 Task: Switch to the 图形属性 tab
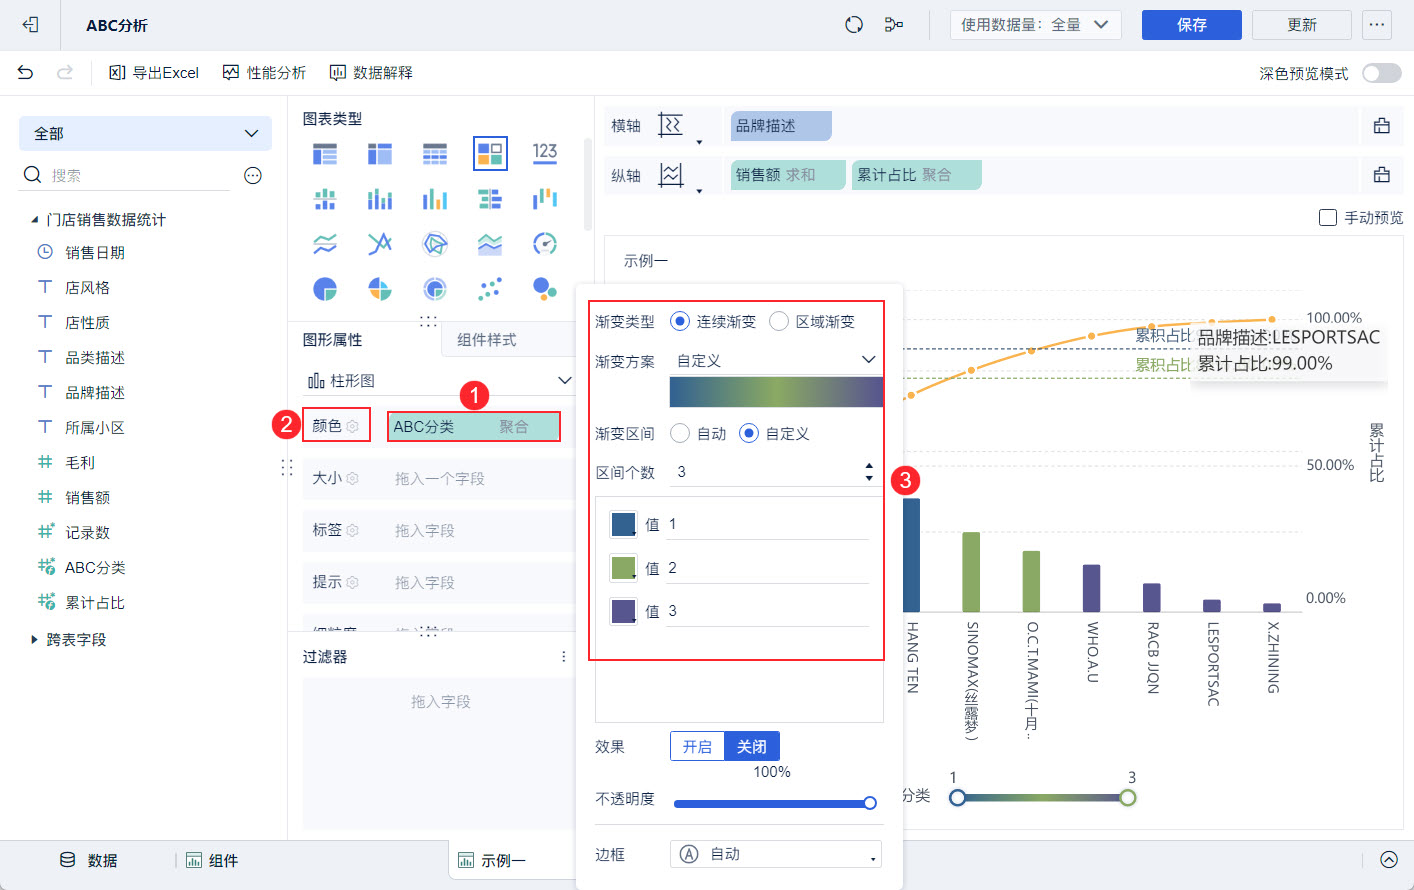coord(333,340)
